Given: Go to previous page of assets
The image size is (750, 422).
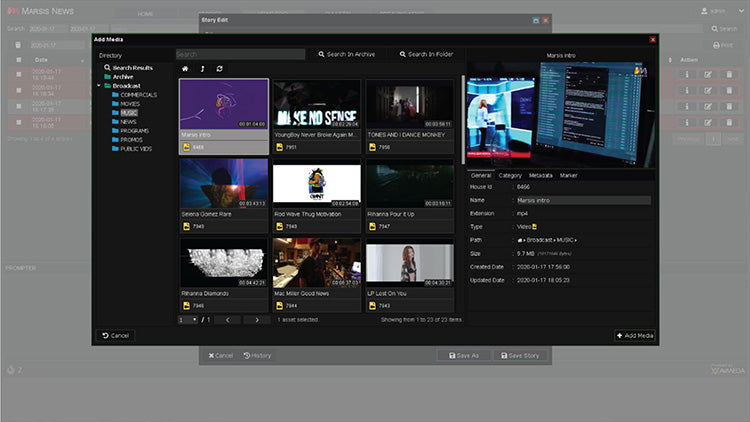Looking at the screenshot, I should pyautogui.click(x=227, y=319).
